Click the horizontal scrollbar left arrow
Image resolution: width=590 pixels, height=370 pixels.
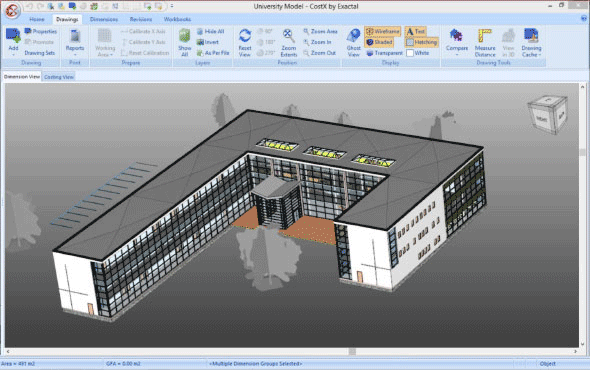coord(8,351)
